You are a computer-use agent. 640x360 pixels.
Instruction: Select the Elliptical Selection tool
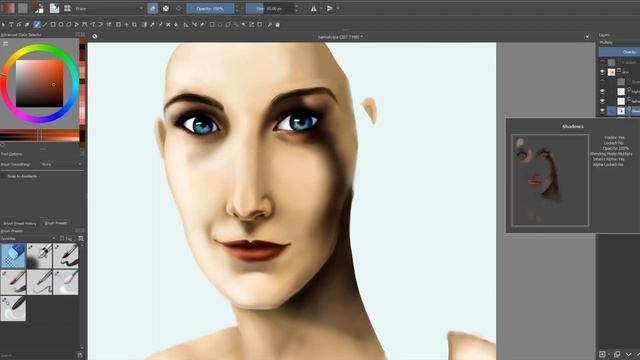click(220, 24)
